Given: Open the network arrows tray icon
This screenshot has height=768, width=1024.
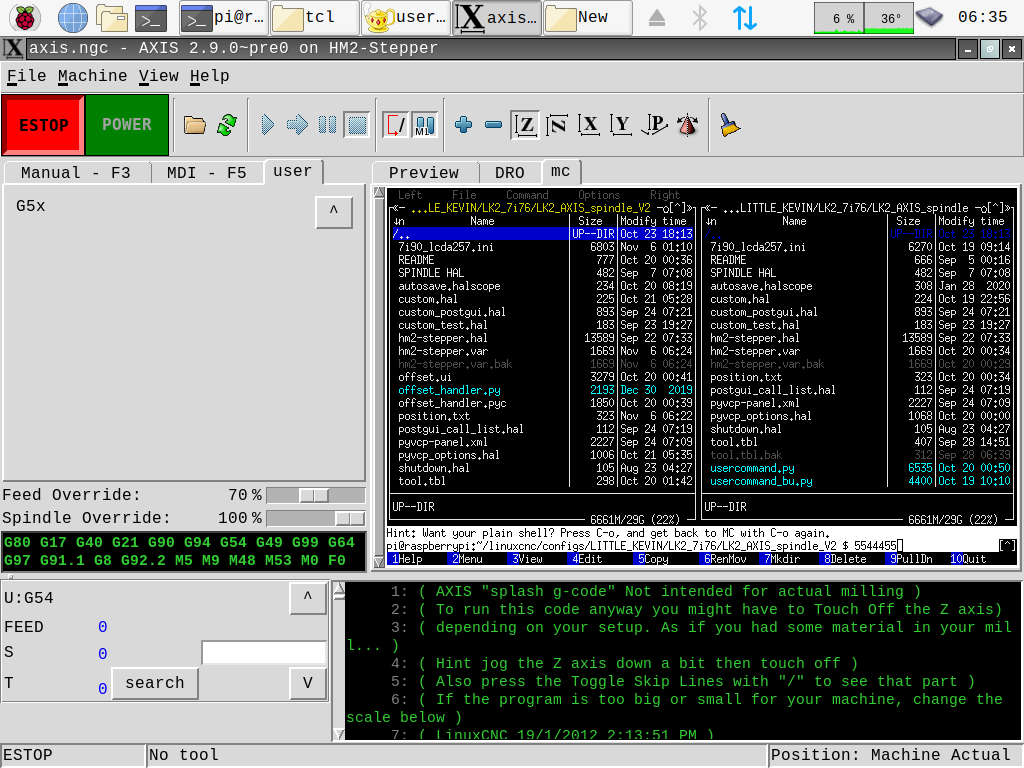Looking at the screenshot, I should (744, 18).
